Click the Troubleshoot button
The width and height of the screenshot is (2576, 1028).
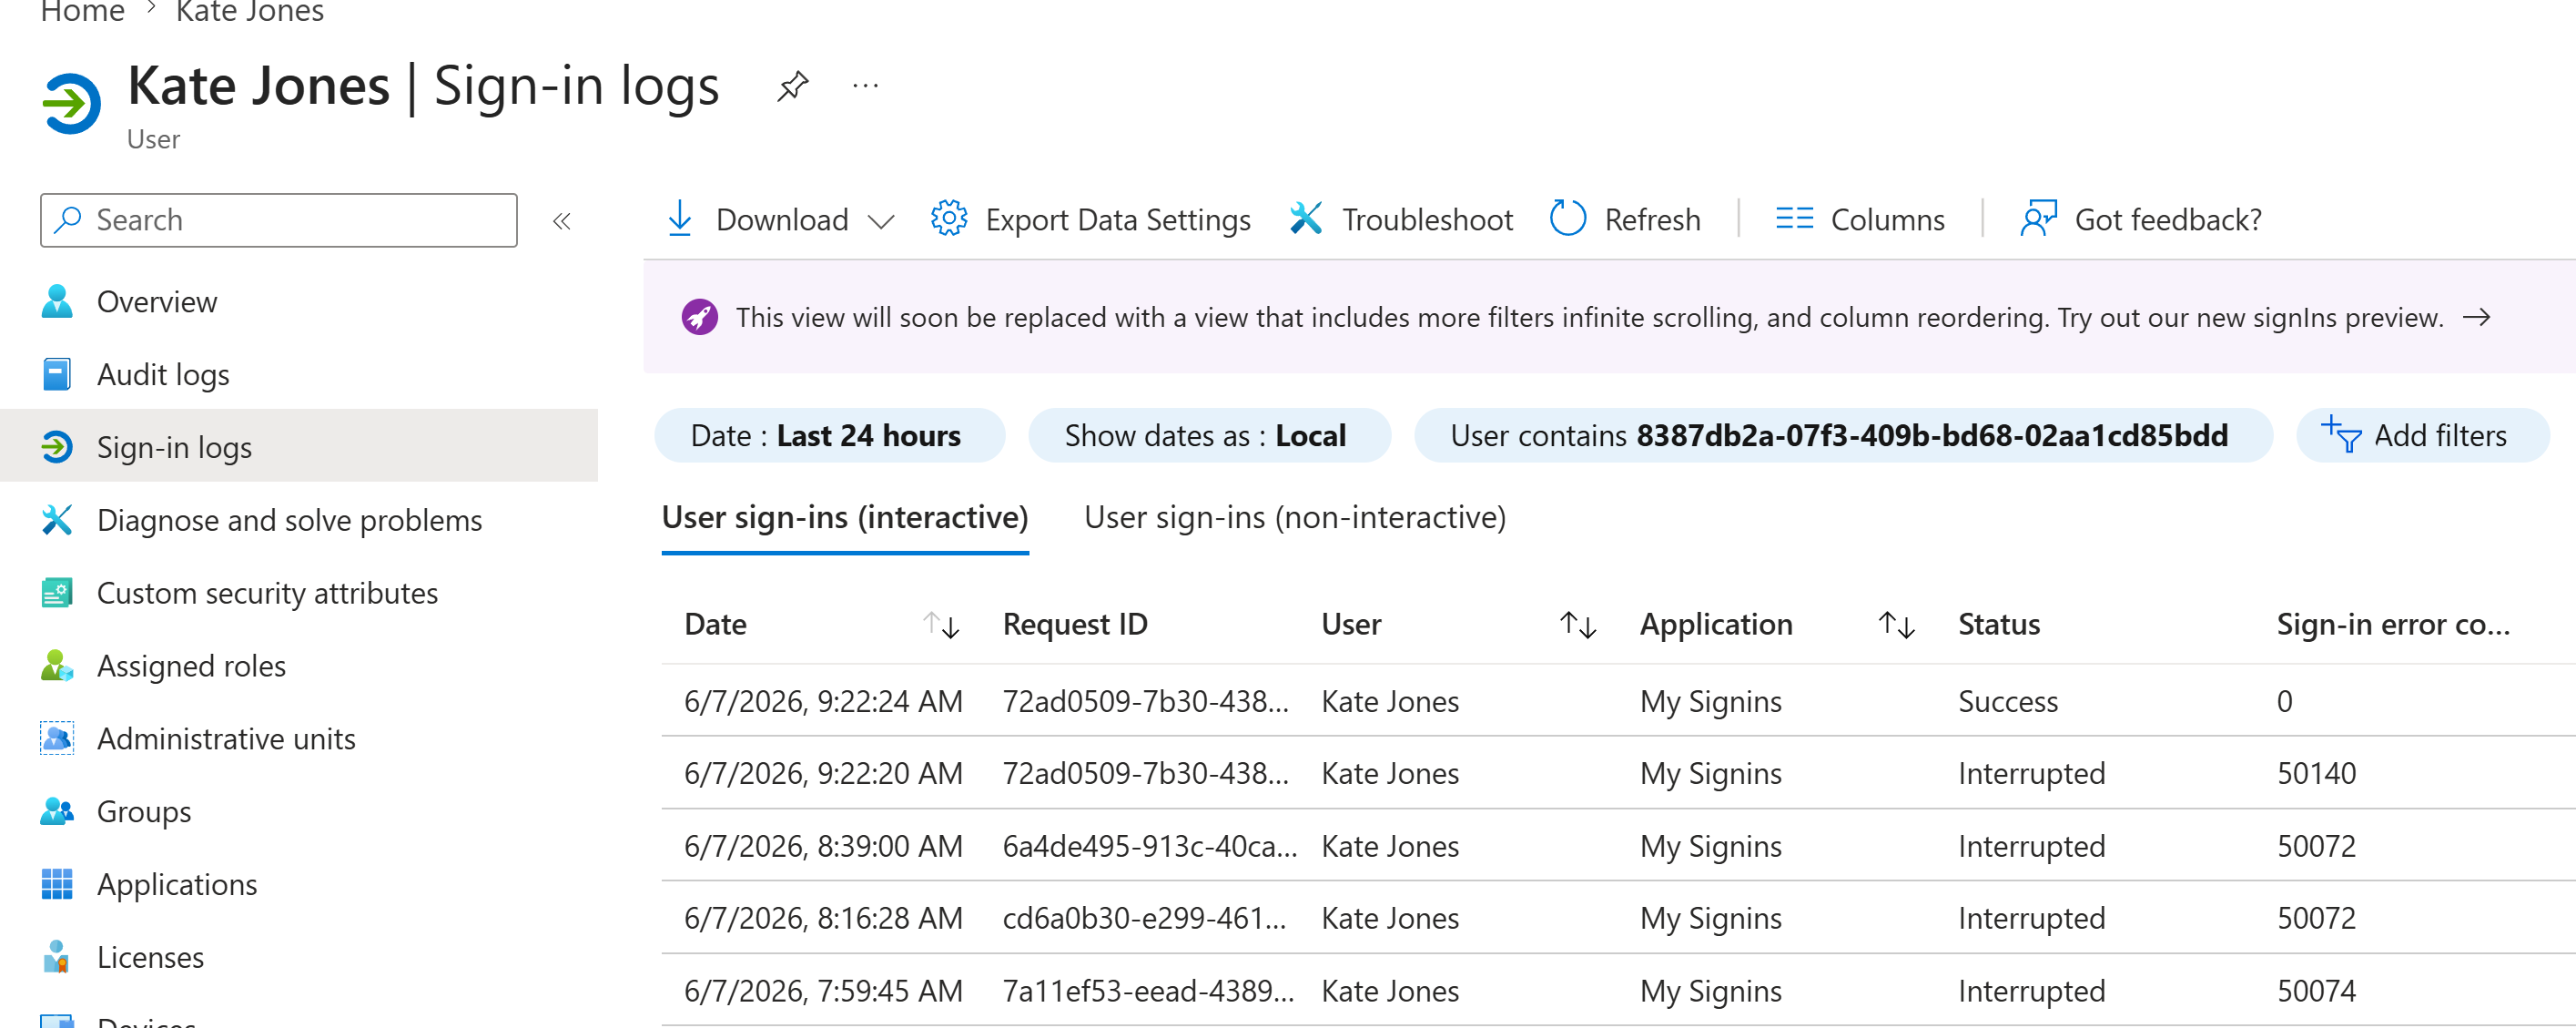[x=1400, y=219]
